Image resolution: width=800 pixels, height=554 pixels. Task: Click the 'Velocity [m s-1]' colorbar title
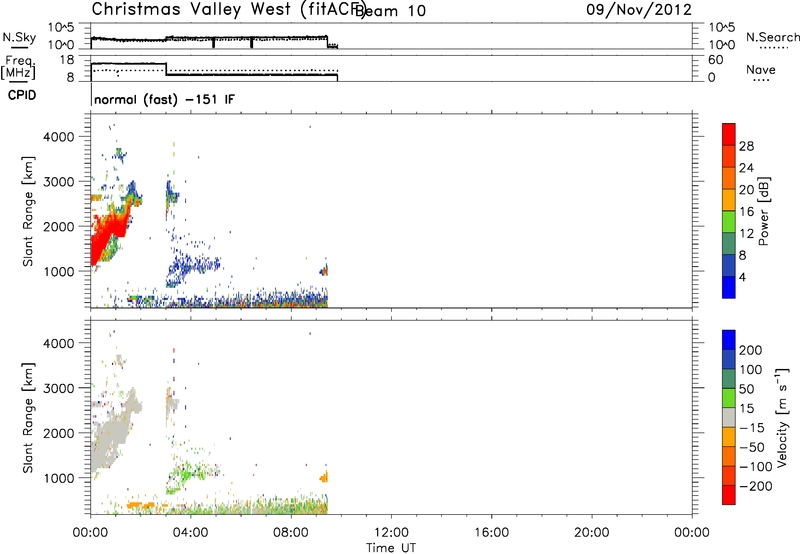point(782,417)
